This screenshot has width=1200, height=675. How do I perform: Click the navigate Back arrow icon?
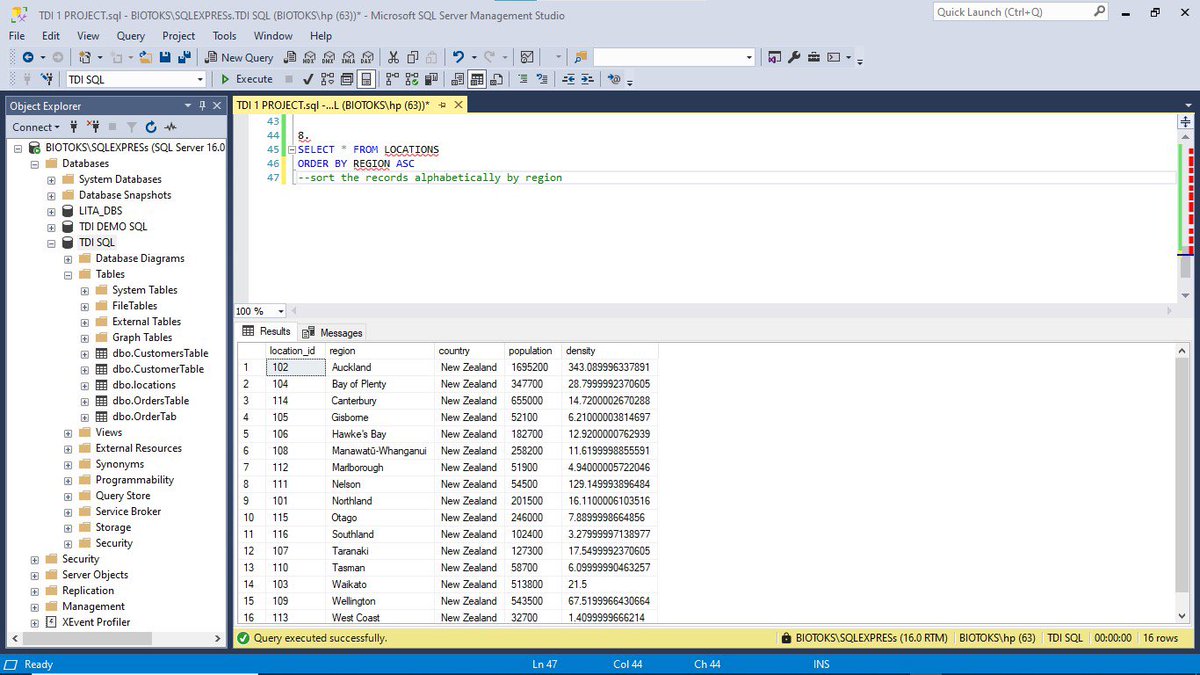pos(28,57)
